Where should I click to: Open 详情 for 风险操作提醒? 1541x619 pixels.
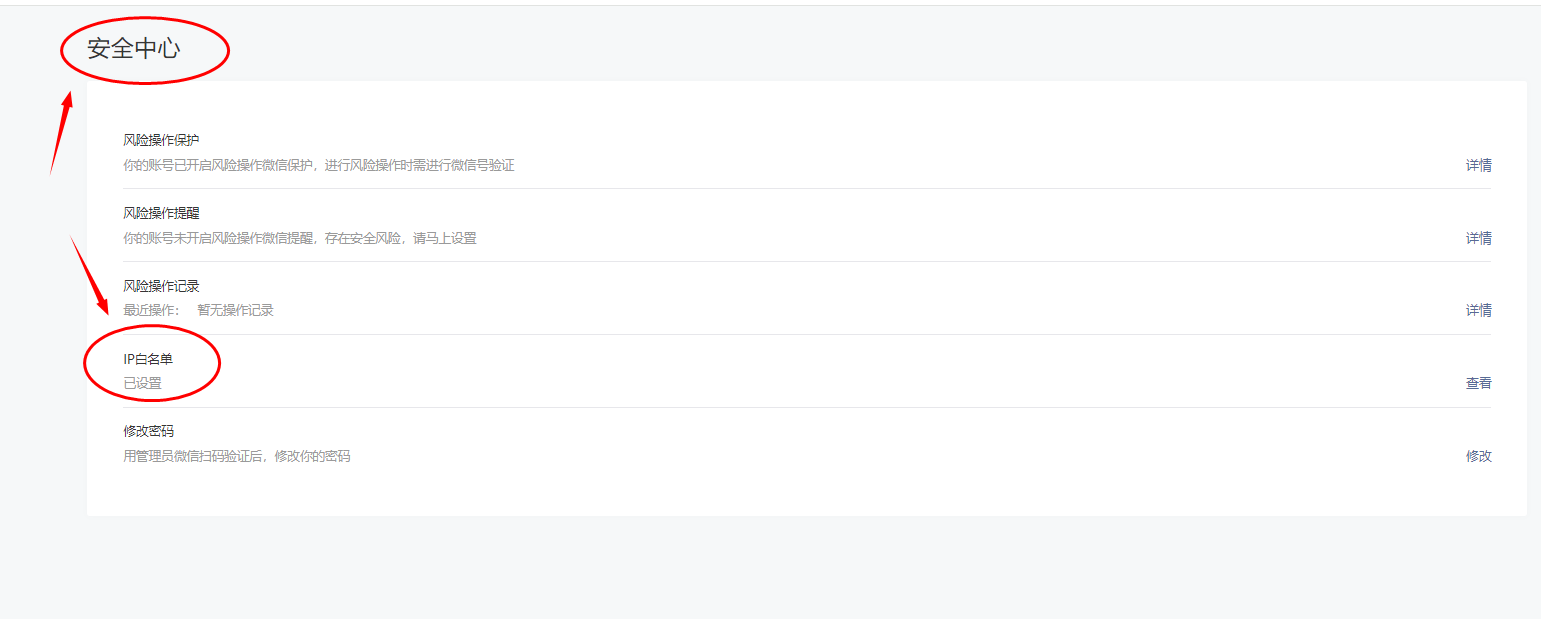(x=1478, y=239)
